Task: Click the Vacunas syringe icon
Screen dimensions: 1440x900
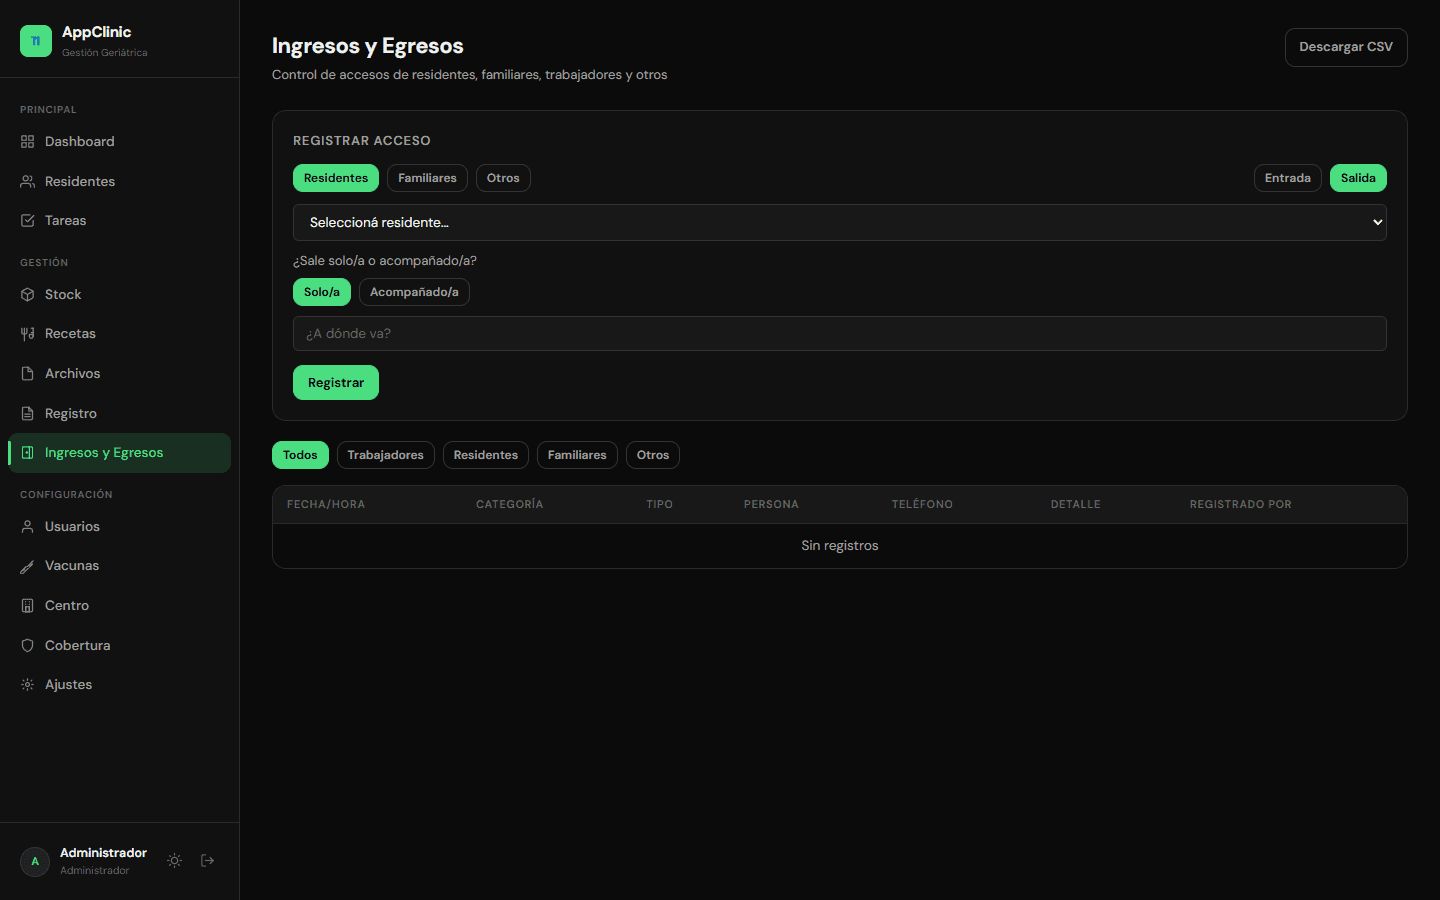Action: (x=28, y=566)
